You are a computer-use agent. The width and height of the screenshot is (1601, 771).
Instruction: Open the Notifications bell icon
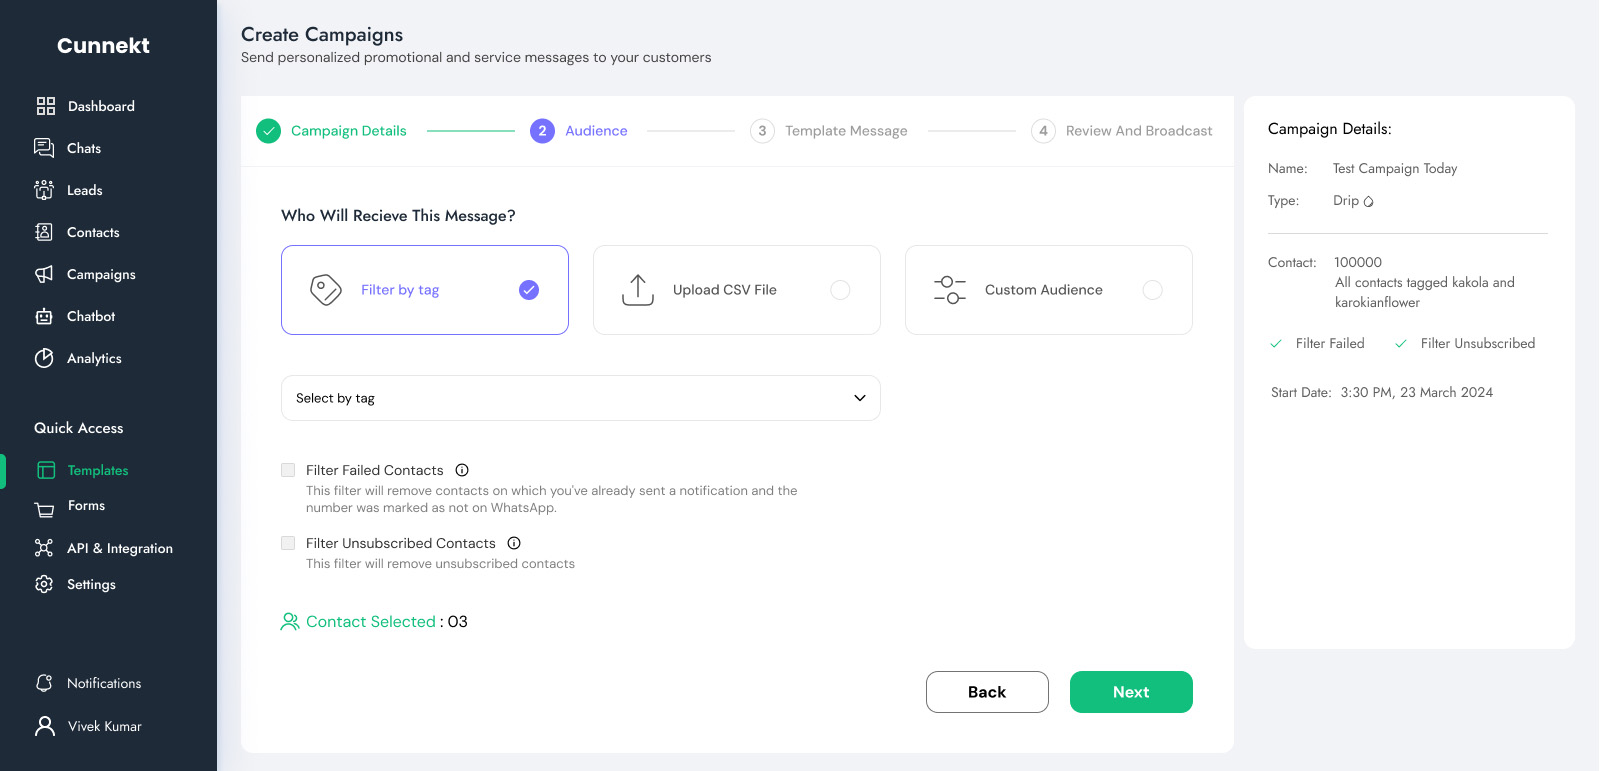[44, 683]
